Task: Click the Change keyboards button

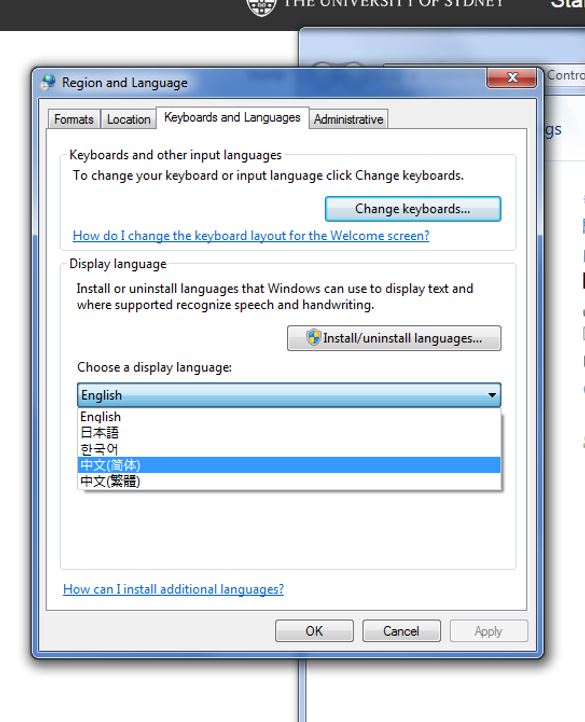Action: pos(413,209)
